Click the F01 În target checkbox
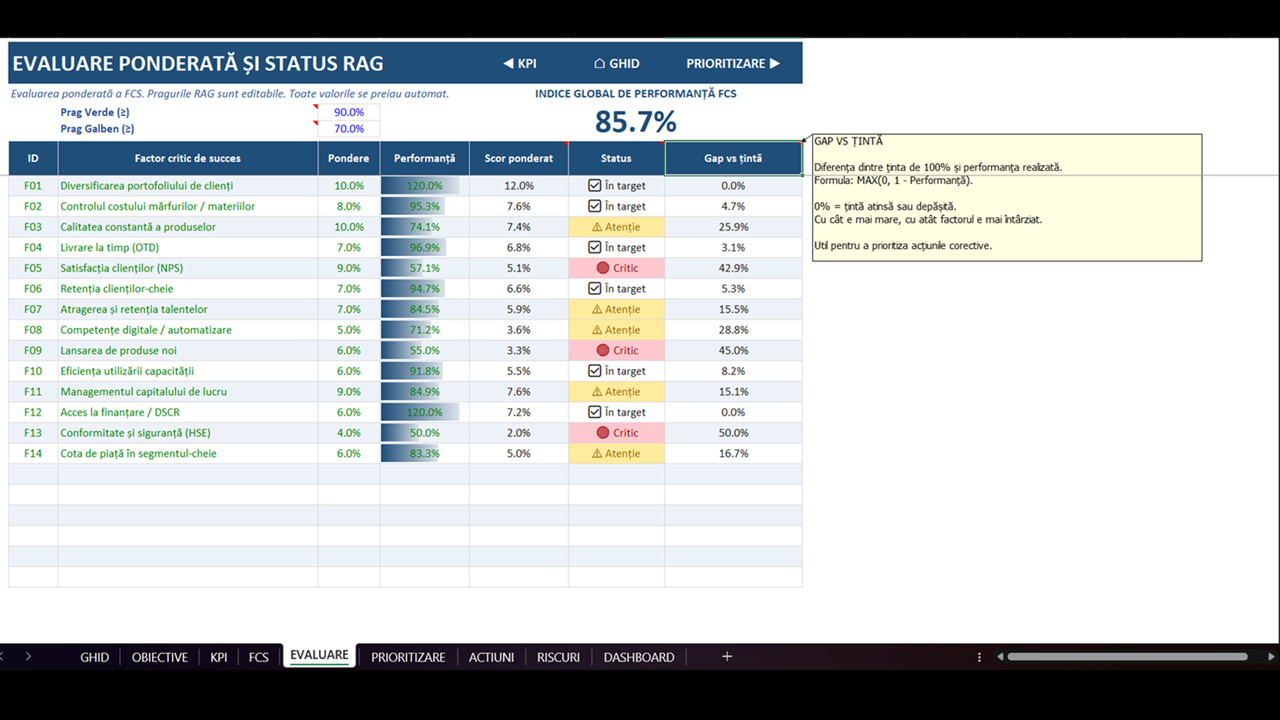 (595, 186)
